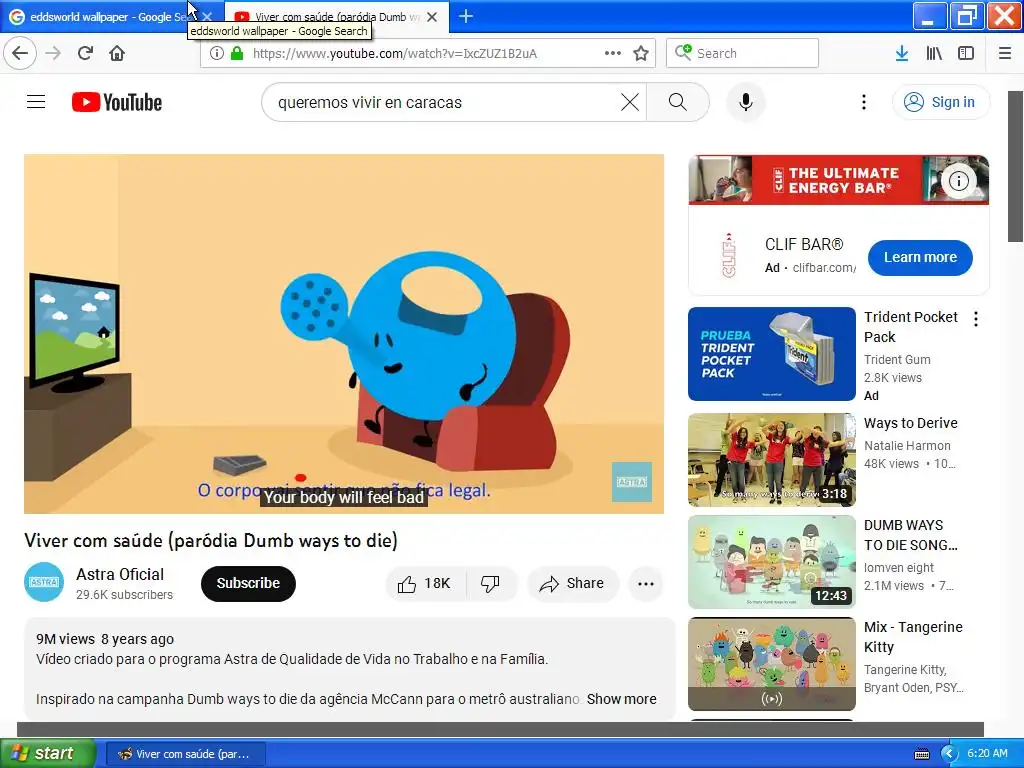Open more actions menu beside Share

[645, 583]
